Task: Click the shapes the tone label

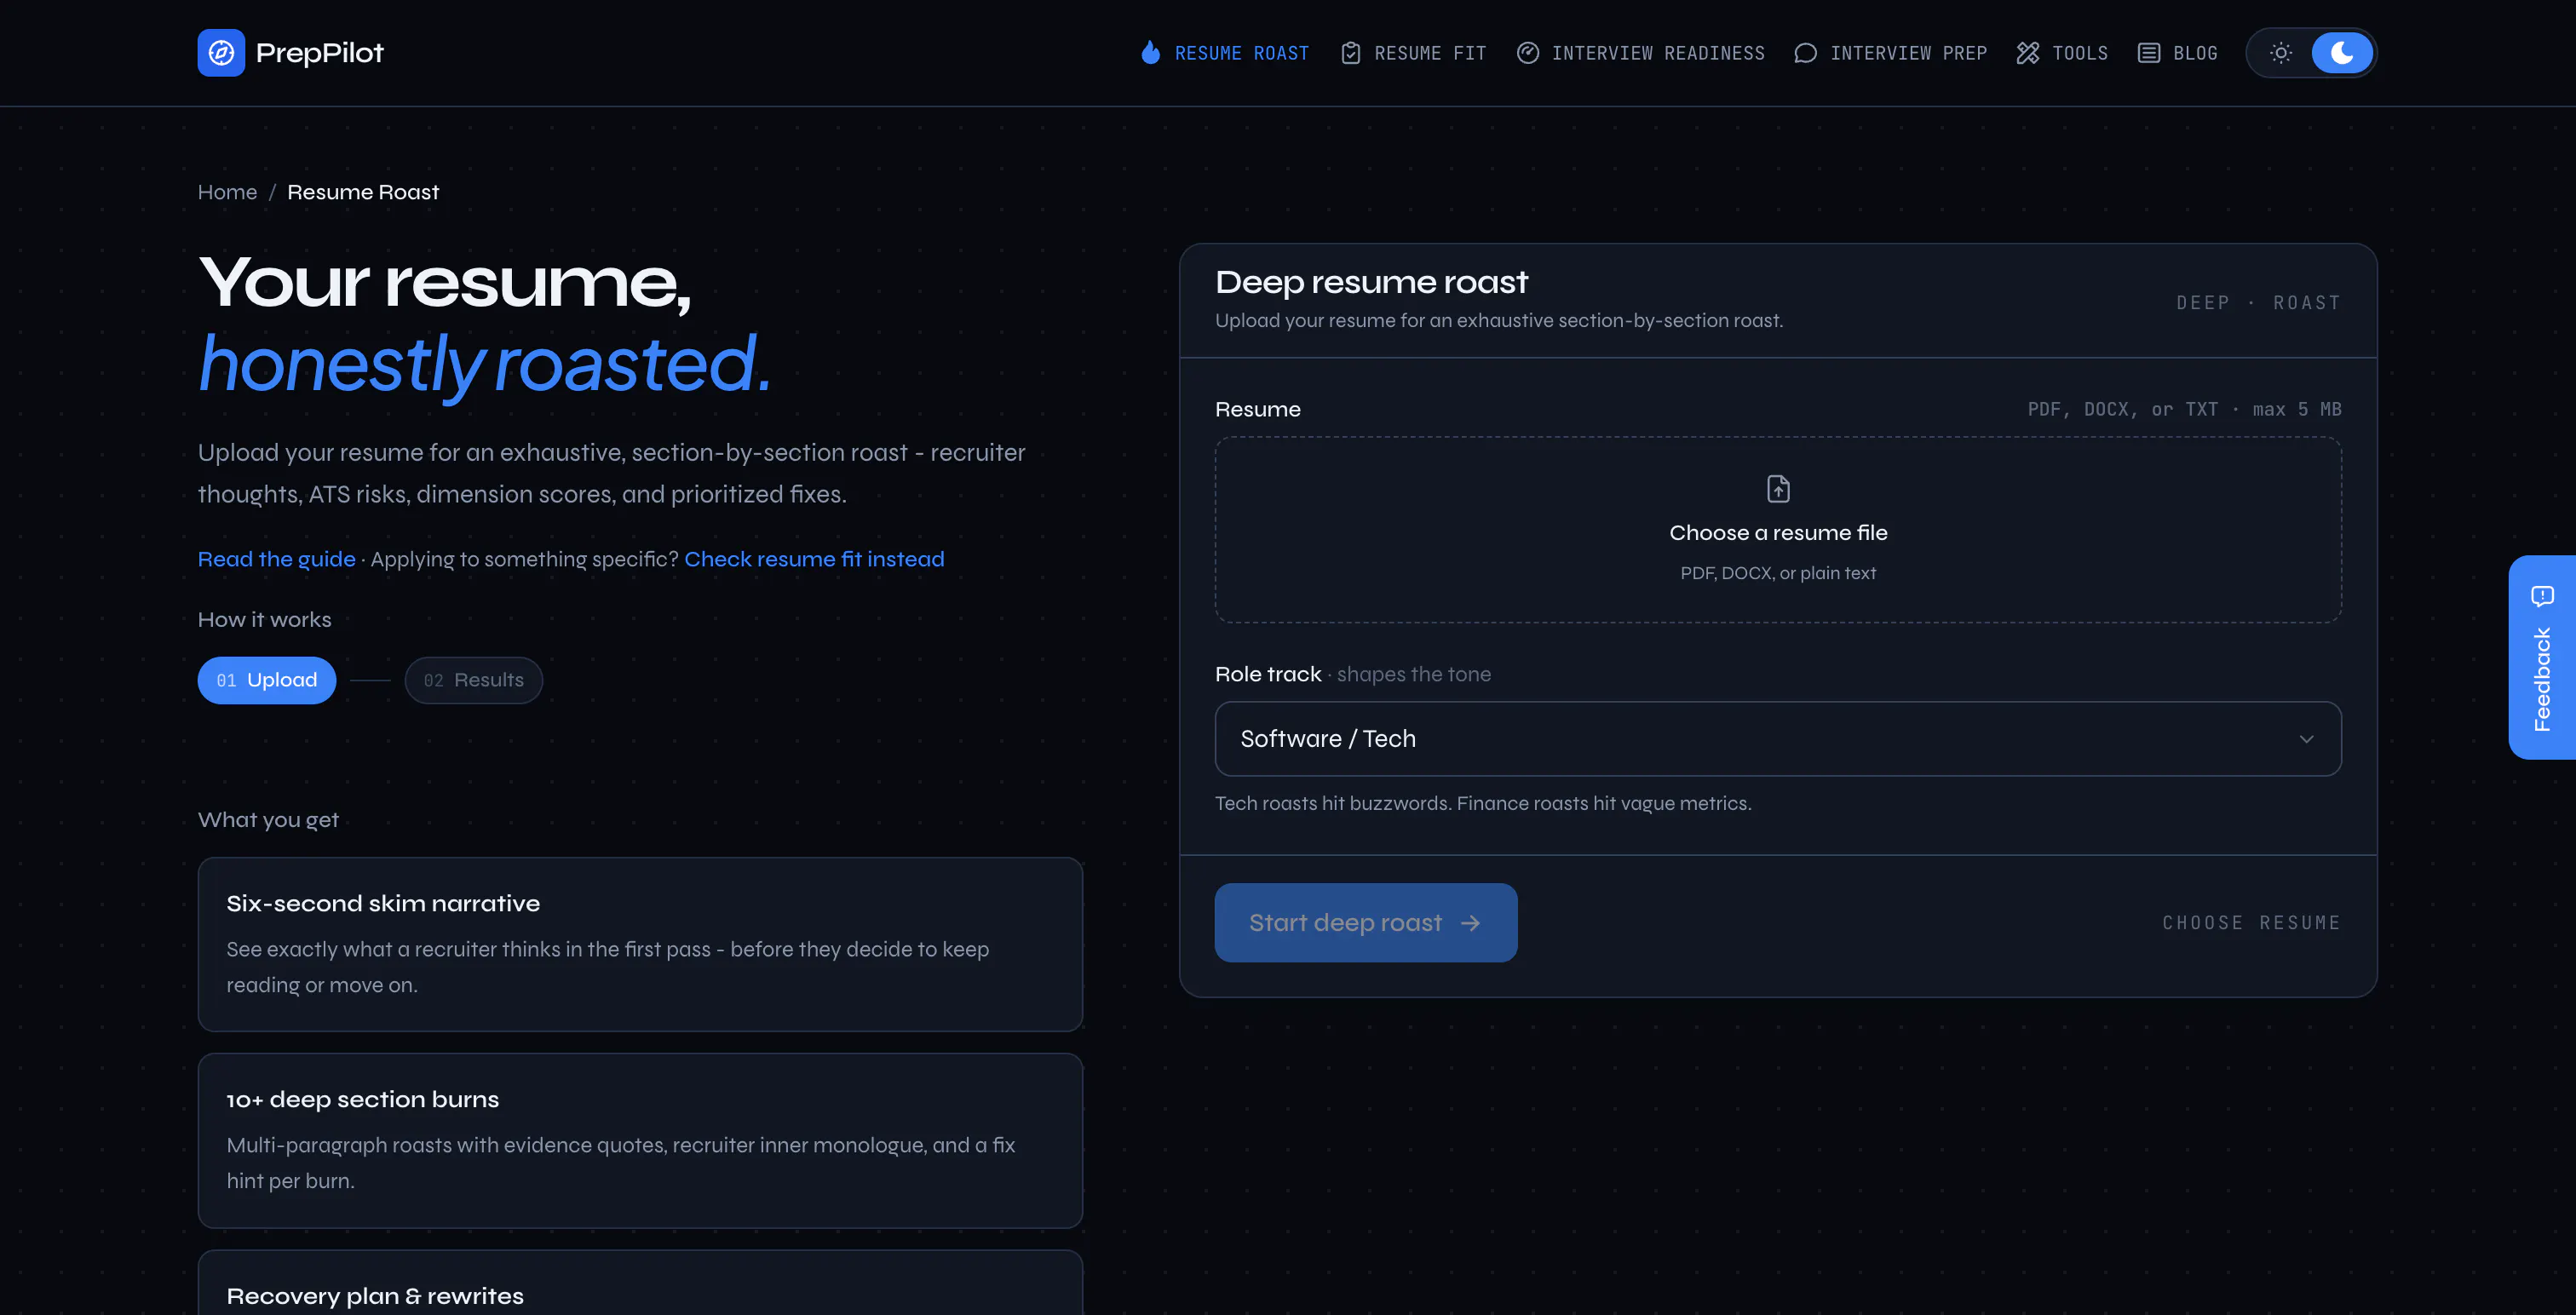Action: click(x=1414, y=675)
